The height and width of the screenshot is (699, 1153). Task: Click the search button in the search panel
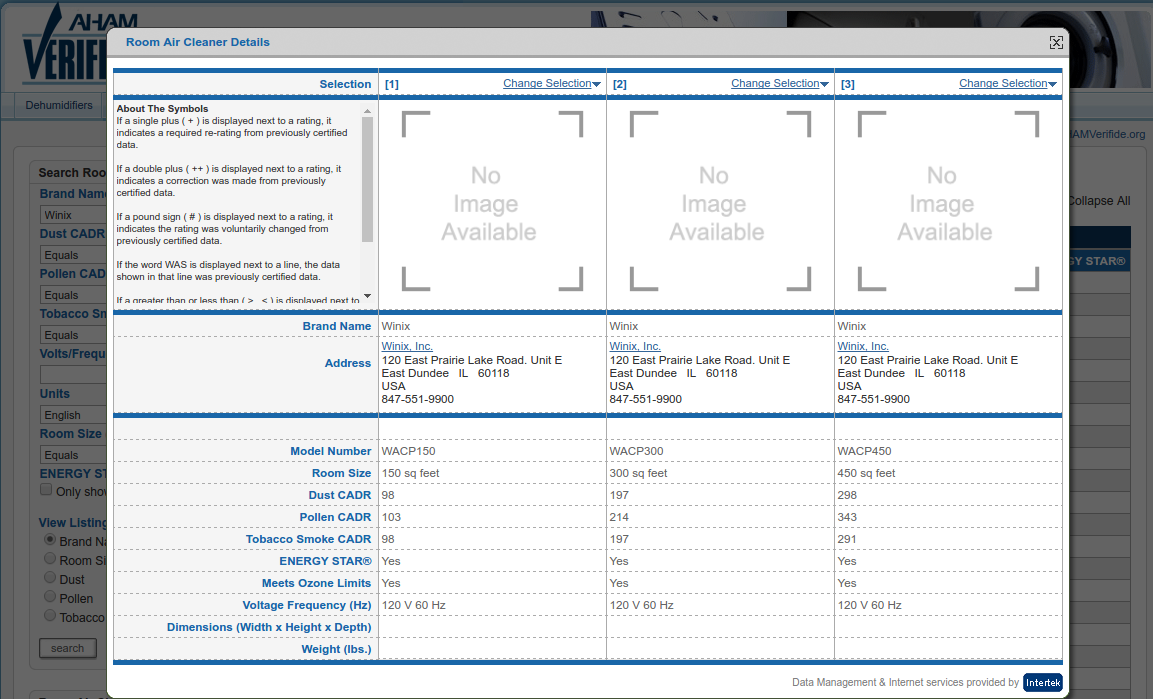coord(68,648)
